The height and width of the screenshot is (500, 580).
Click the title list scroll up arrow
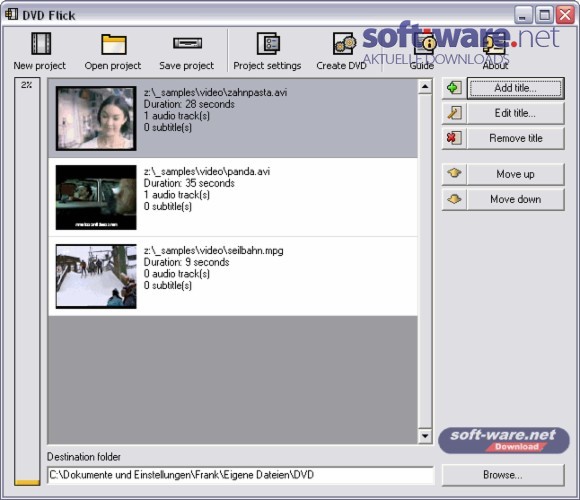pyautogui.click(x=425, y=87)
